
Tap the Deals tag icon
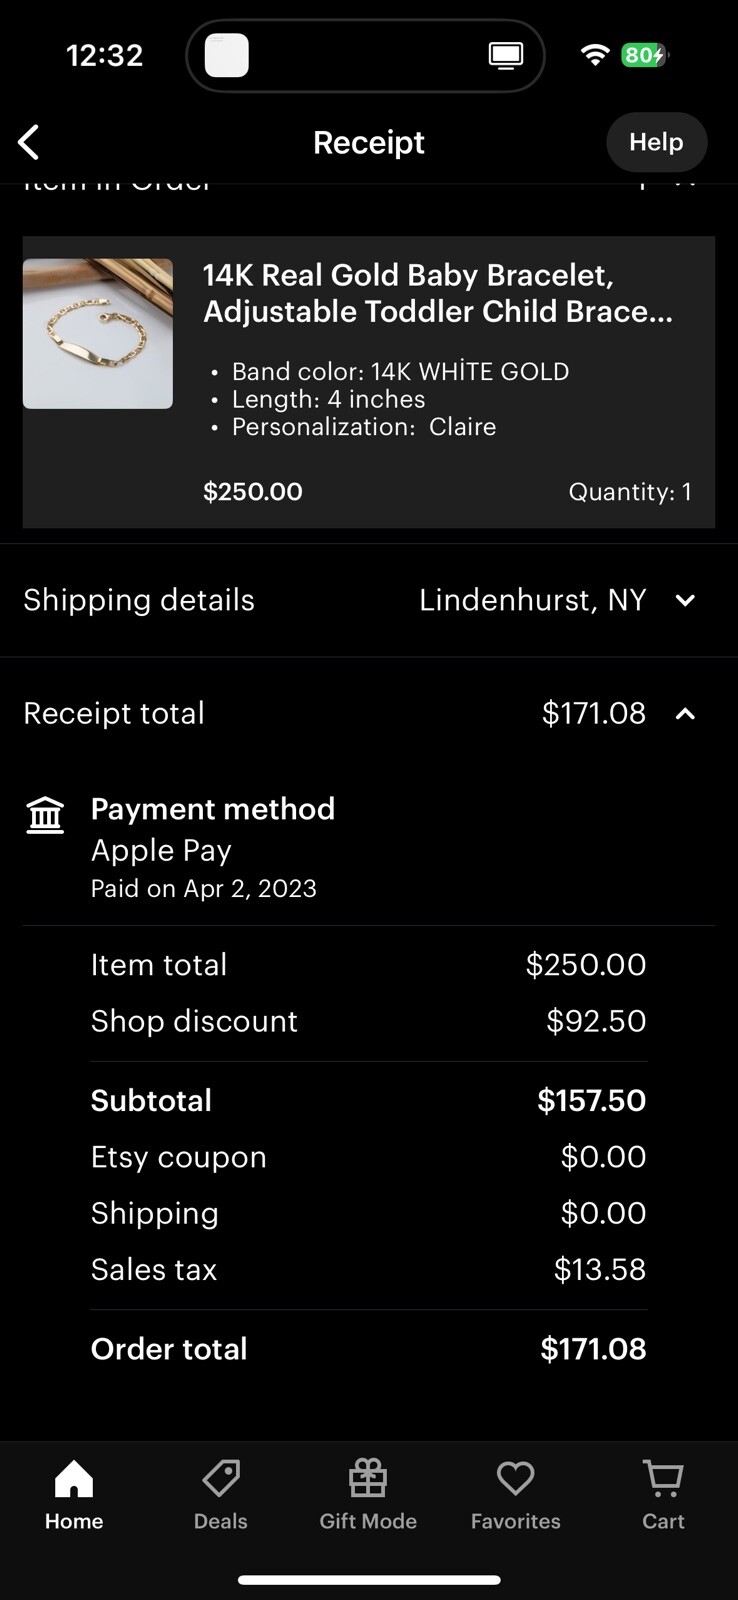221,1478
